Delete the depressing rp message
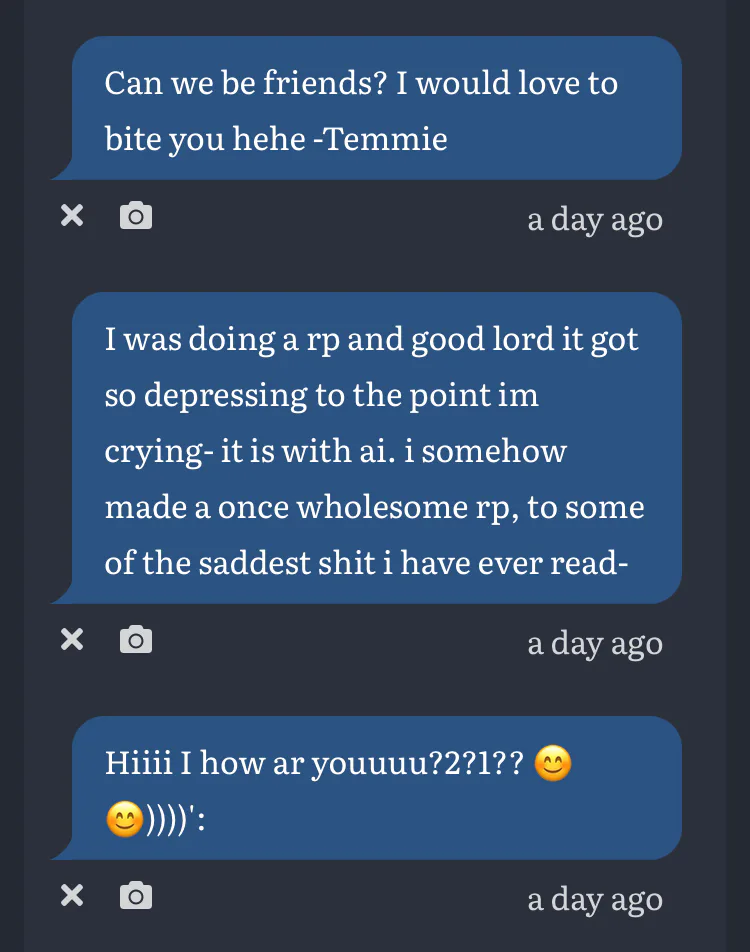 tap(72, 639)
